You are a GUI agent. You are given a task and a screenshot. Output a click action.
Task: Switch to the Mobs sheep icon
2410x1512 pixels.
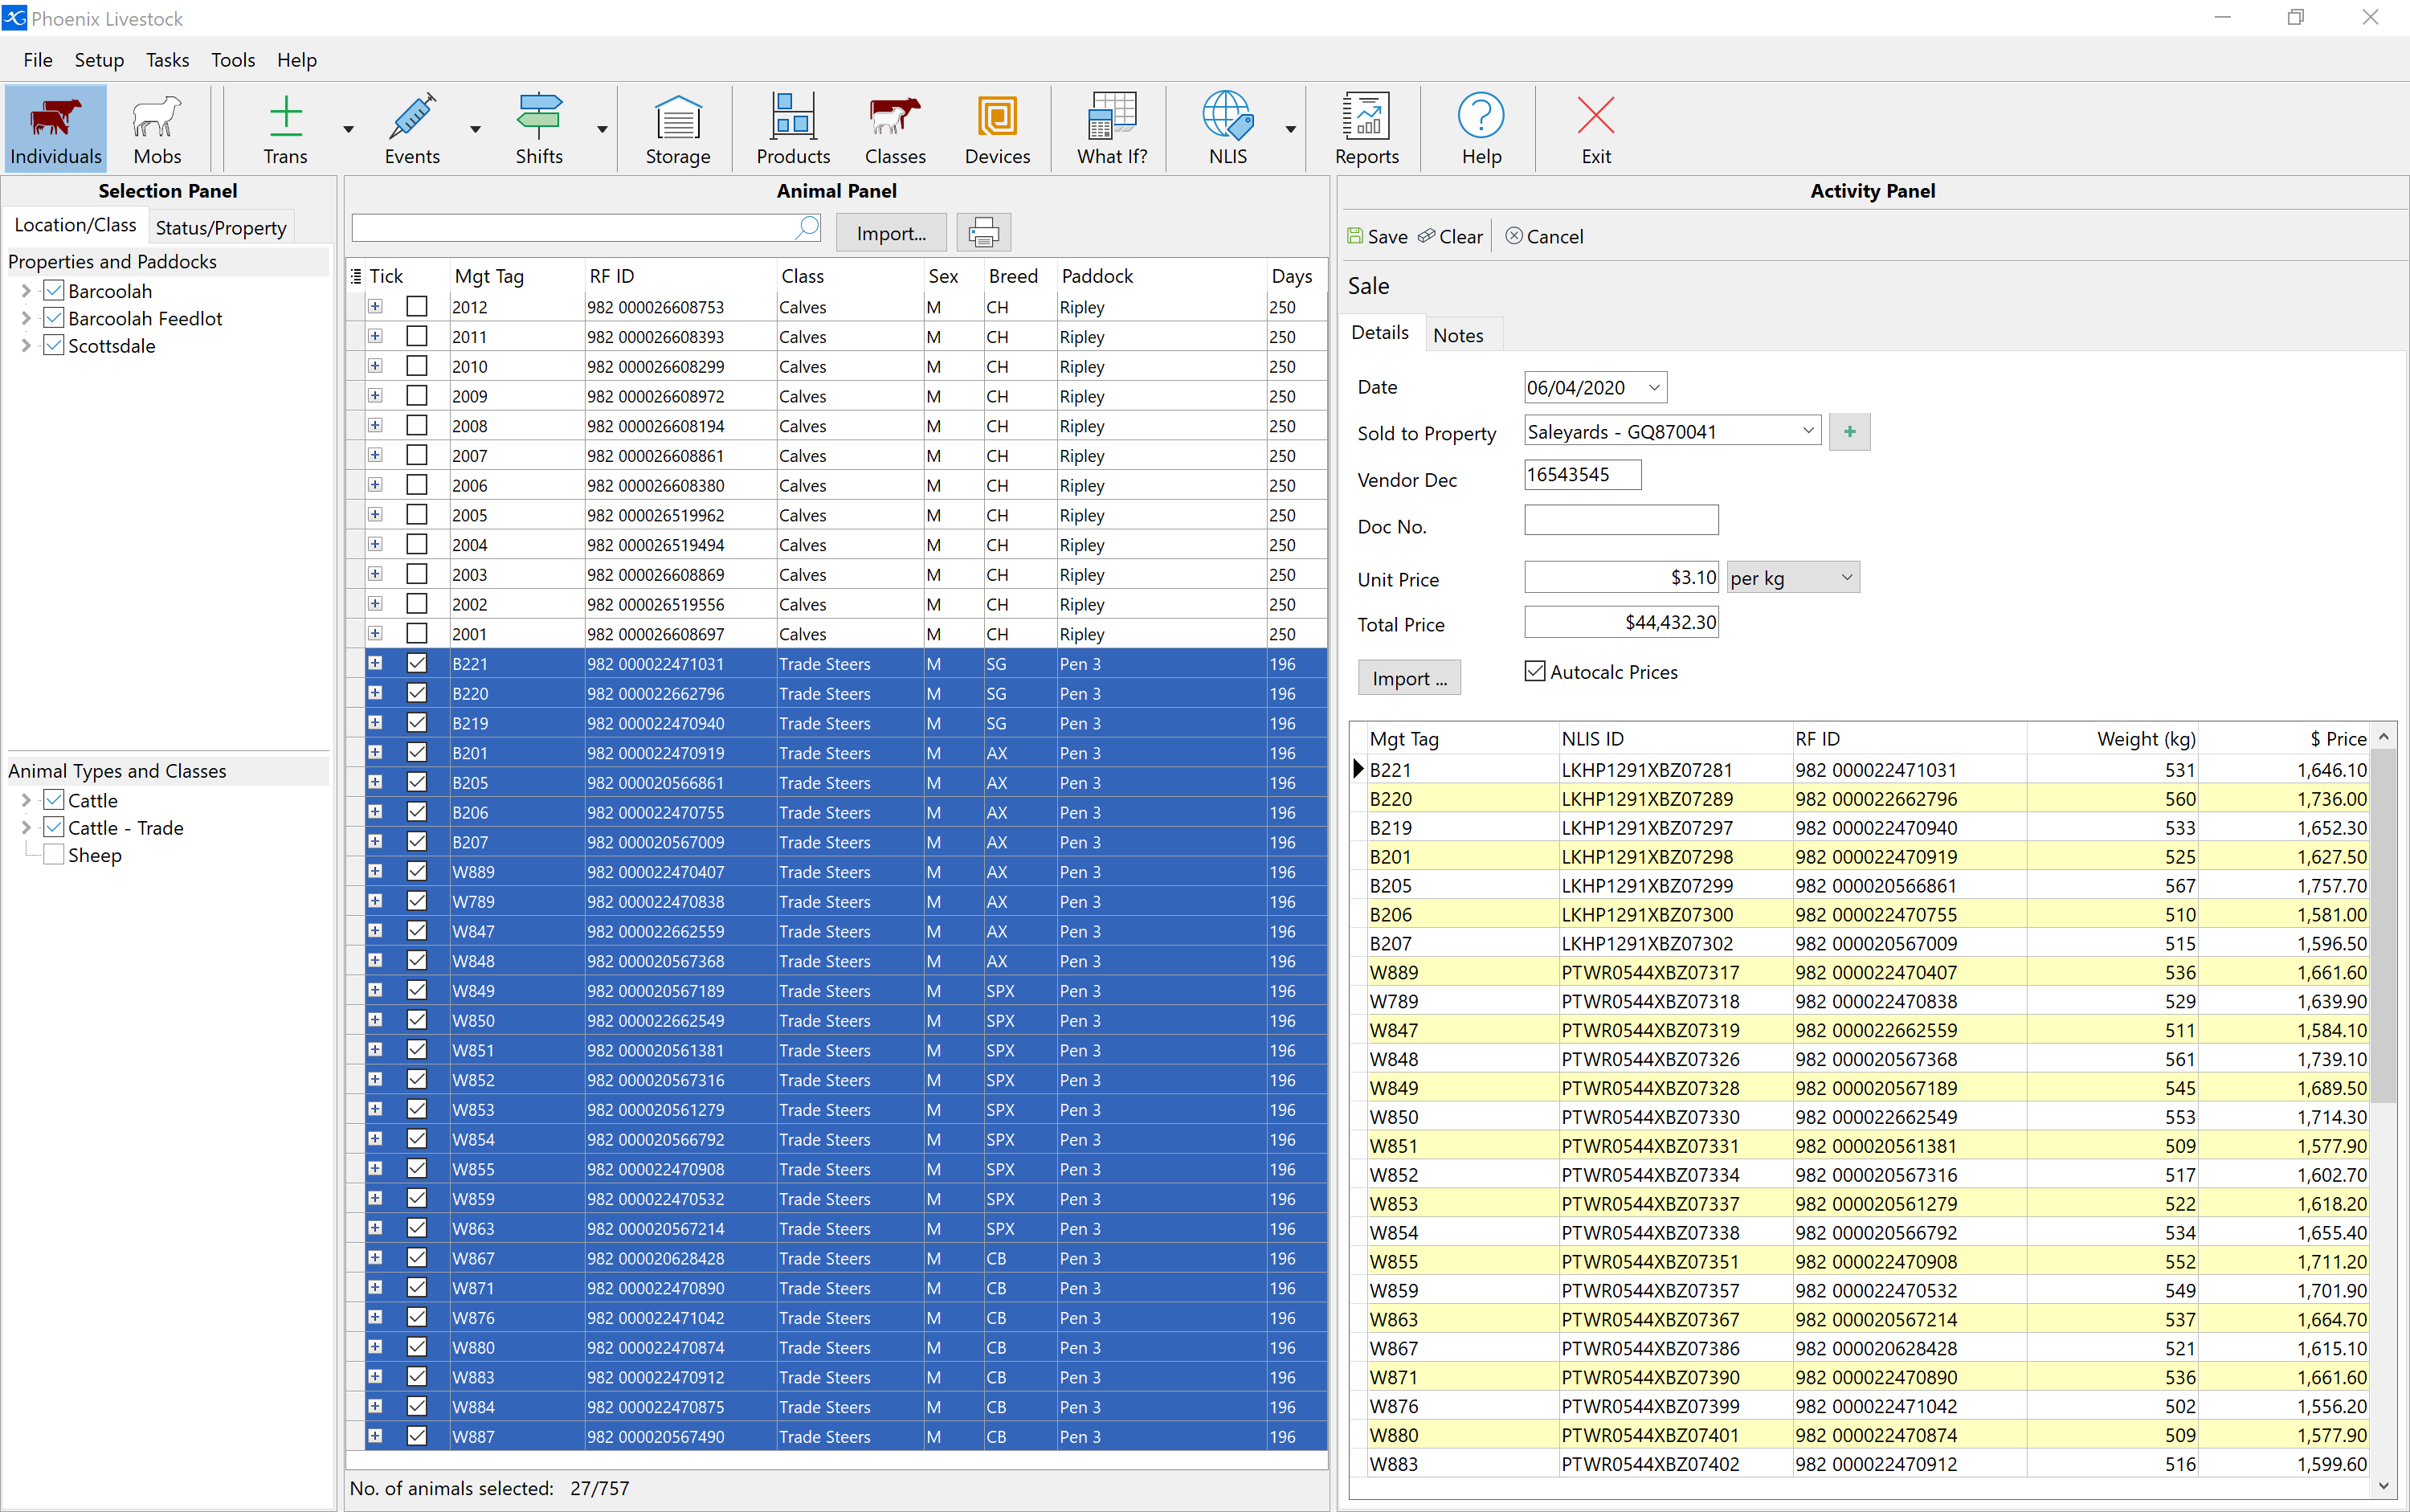[157, 128]
